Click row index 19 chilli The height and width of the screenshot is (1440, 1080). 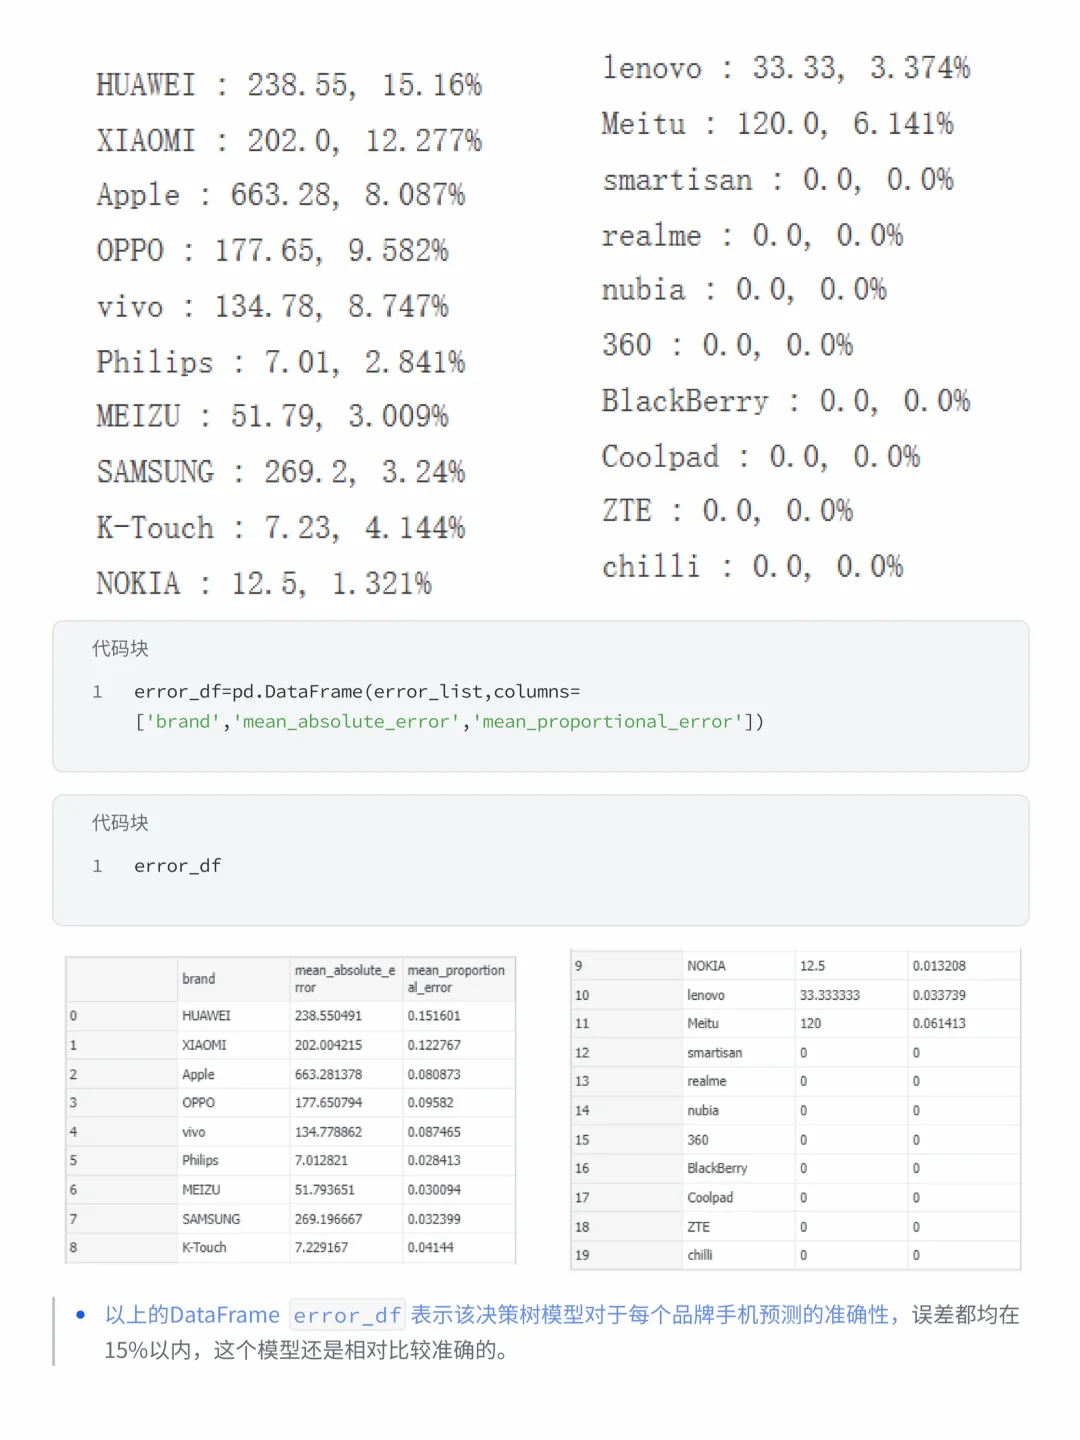click(x=796, y=1255)
